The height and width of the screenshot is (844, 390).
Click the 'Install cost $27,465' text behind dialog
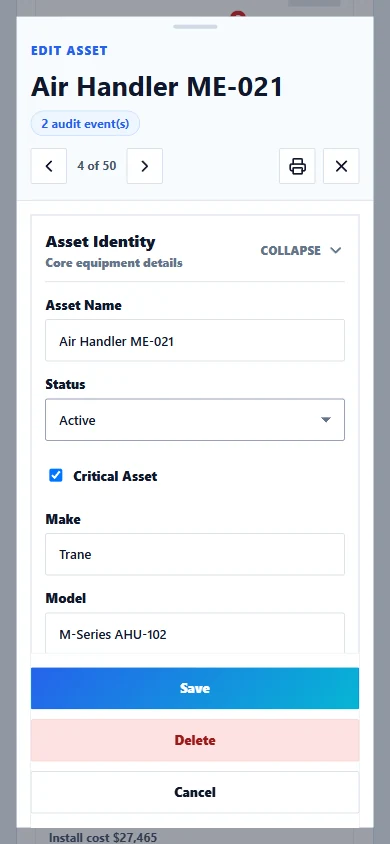[x=103, y=837]
